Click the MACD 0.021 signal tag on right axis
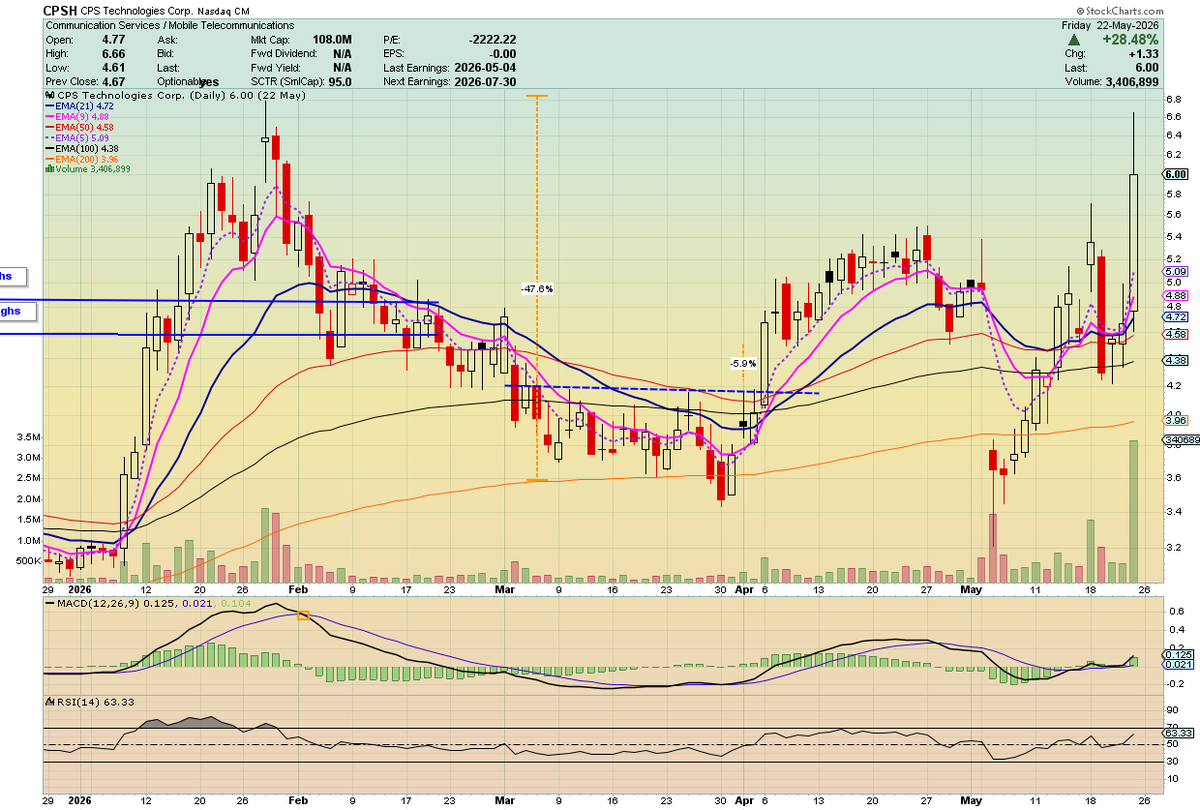 [x=1176, y=666]
